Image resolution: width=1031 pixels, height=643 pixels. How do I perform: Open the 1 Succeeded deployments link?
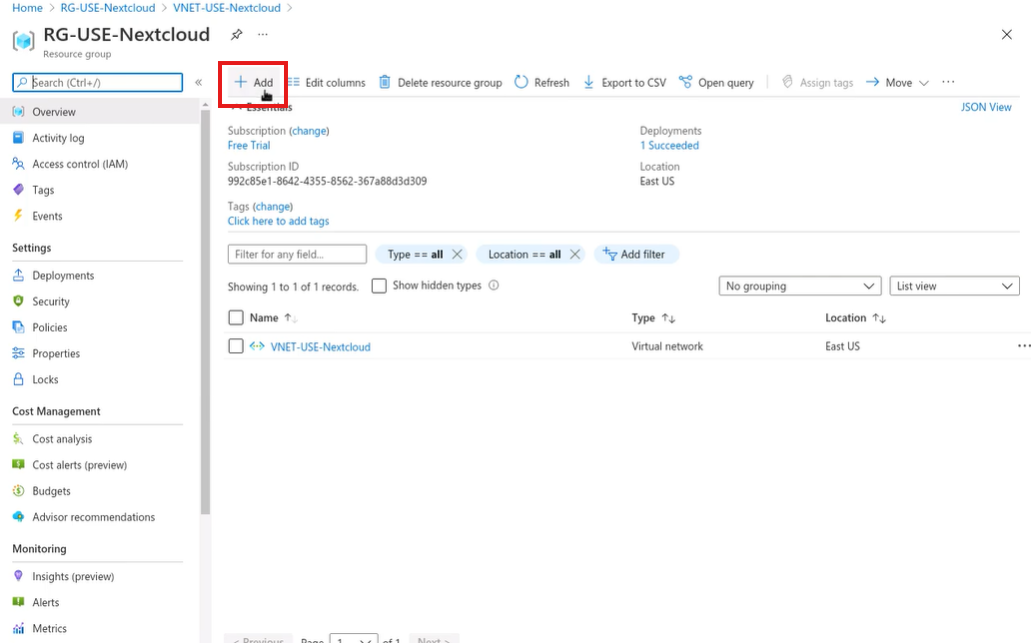point(669,145)
